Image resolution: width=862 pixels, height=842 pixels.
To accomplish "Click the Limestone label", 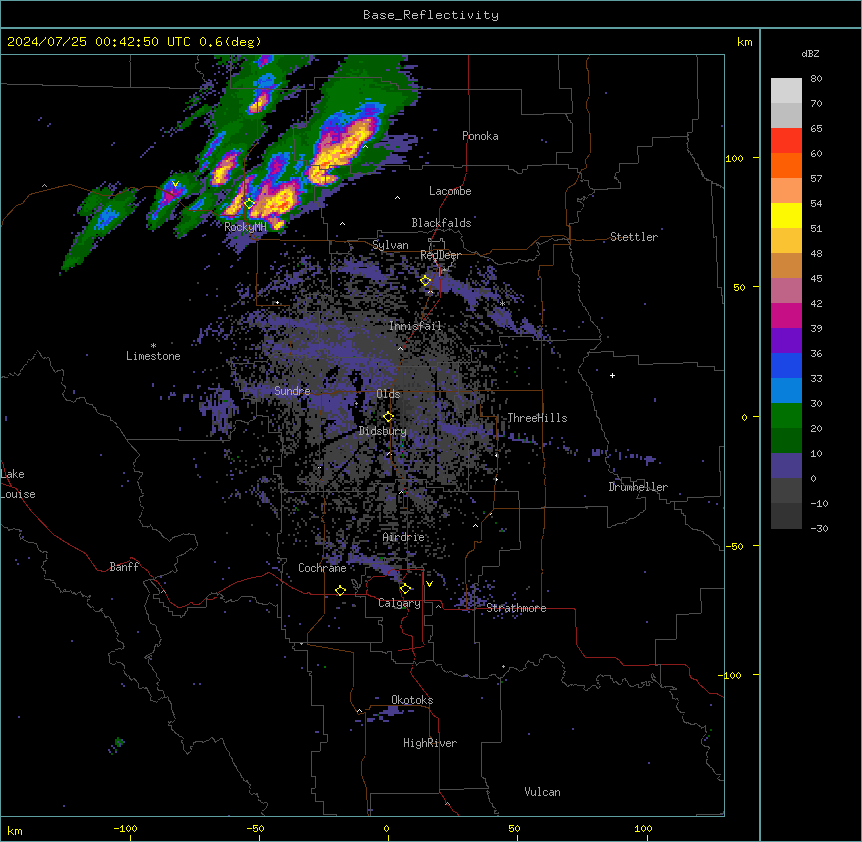I will click(x=153, y=356).
